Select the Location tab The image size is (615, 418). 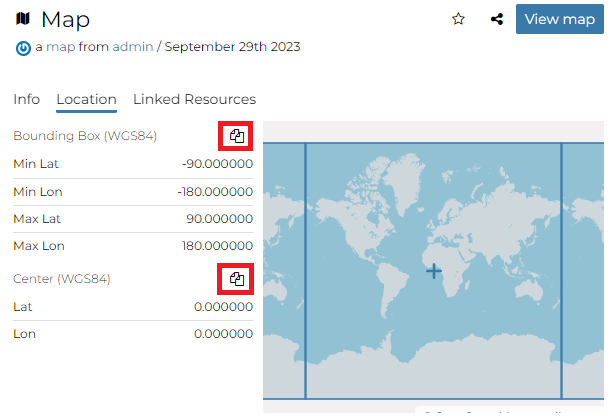[x=86, y=99]
